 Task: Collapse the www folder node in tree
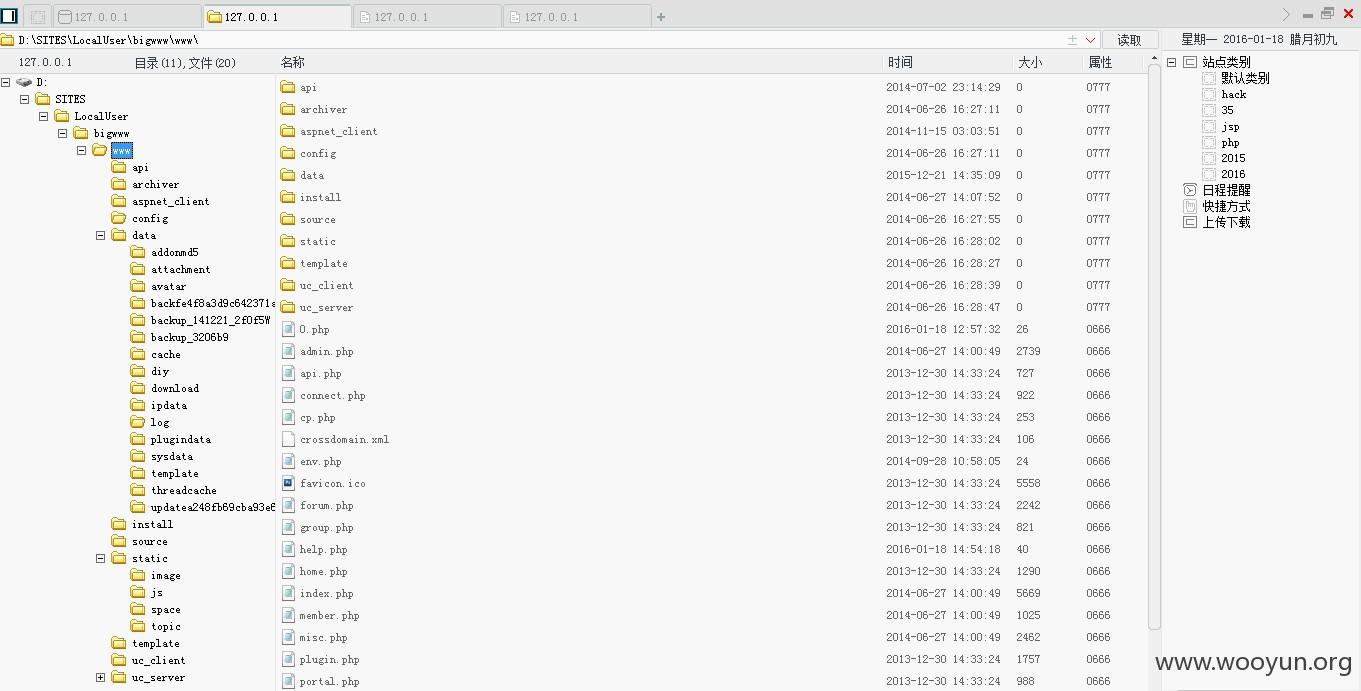click(x=81, y=150)
